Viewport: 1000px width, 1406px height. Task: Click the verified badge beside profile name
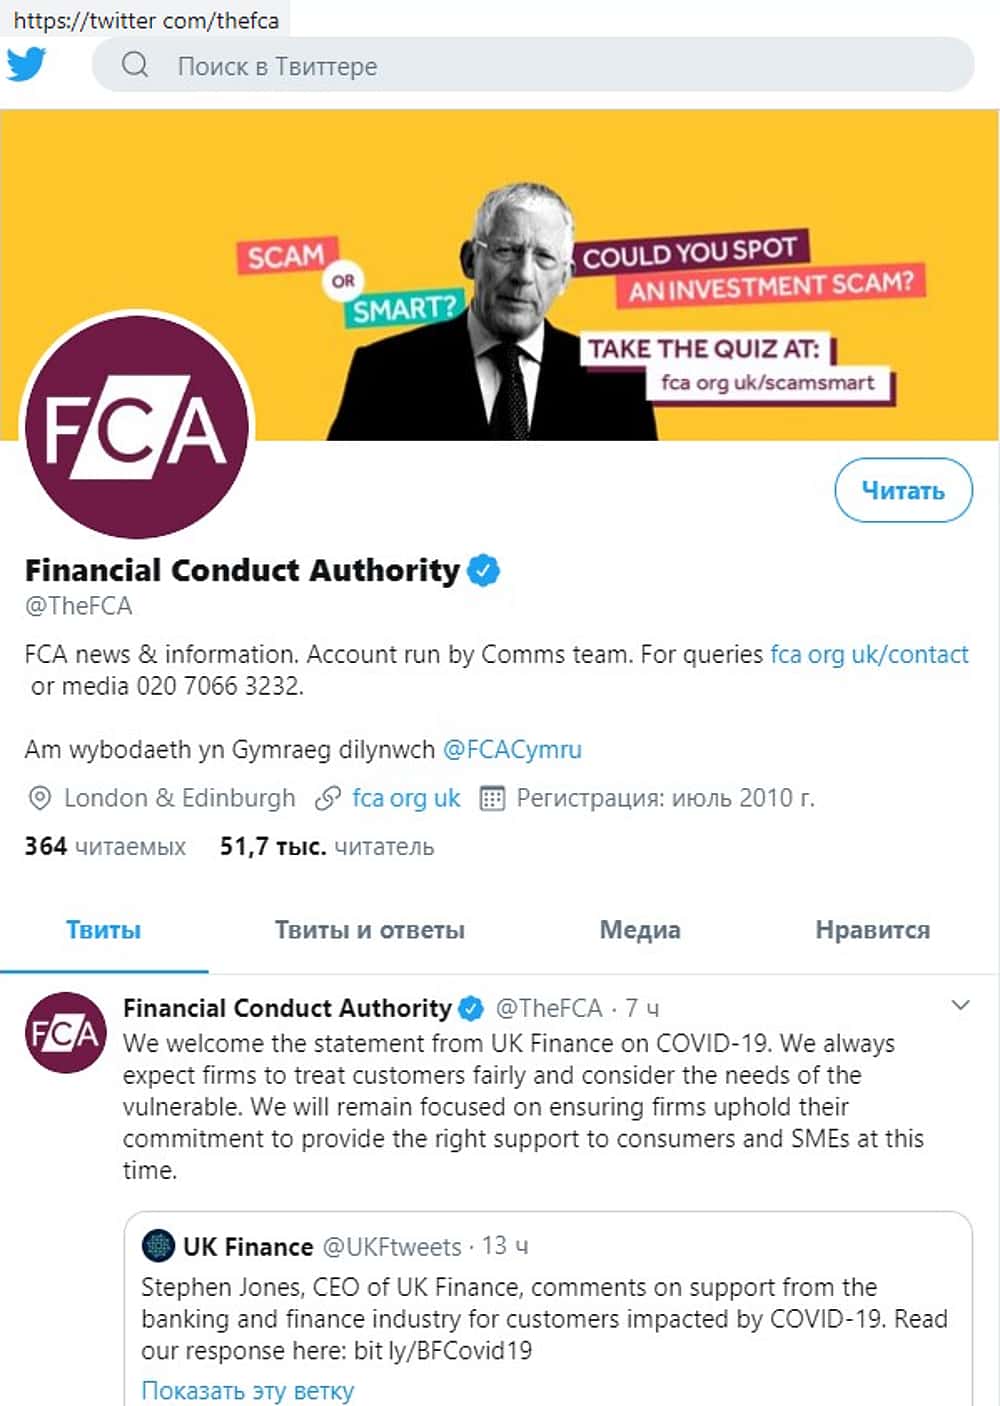click(x=484, y=570)
